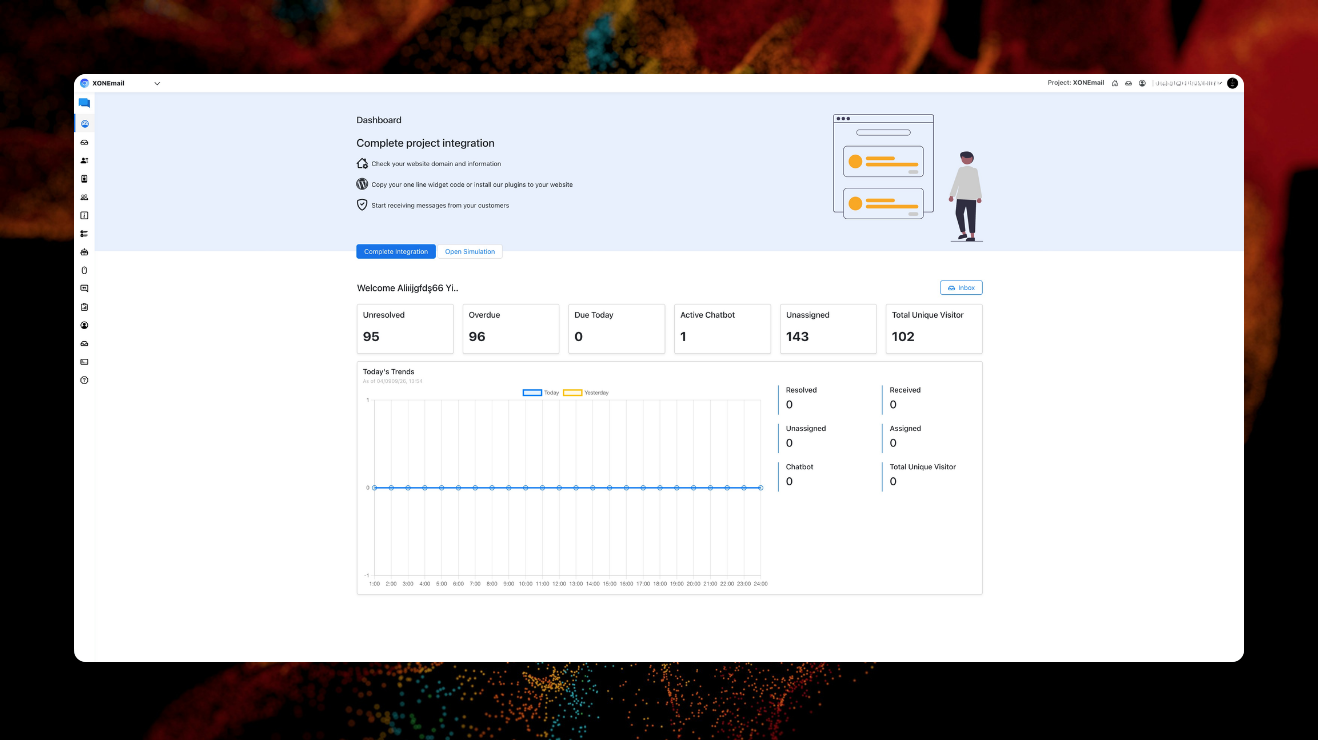This screenshot has width=1318, height=740.
Task: Switch to the Open Simulation tab
Action: click(x=470, y=251)
